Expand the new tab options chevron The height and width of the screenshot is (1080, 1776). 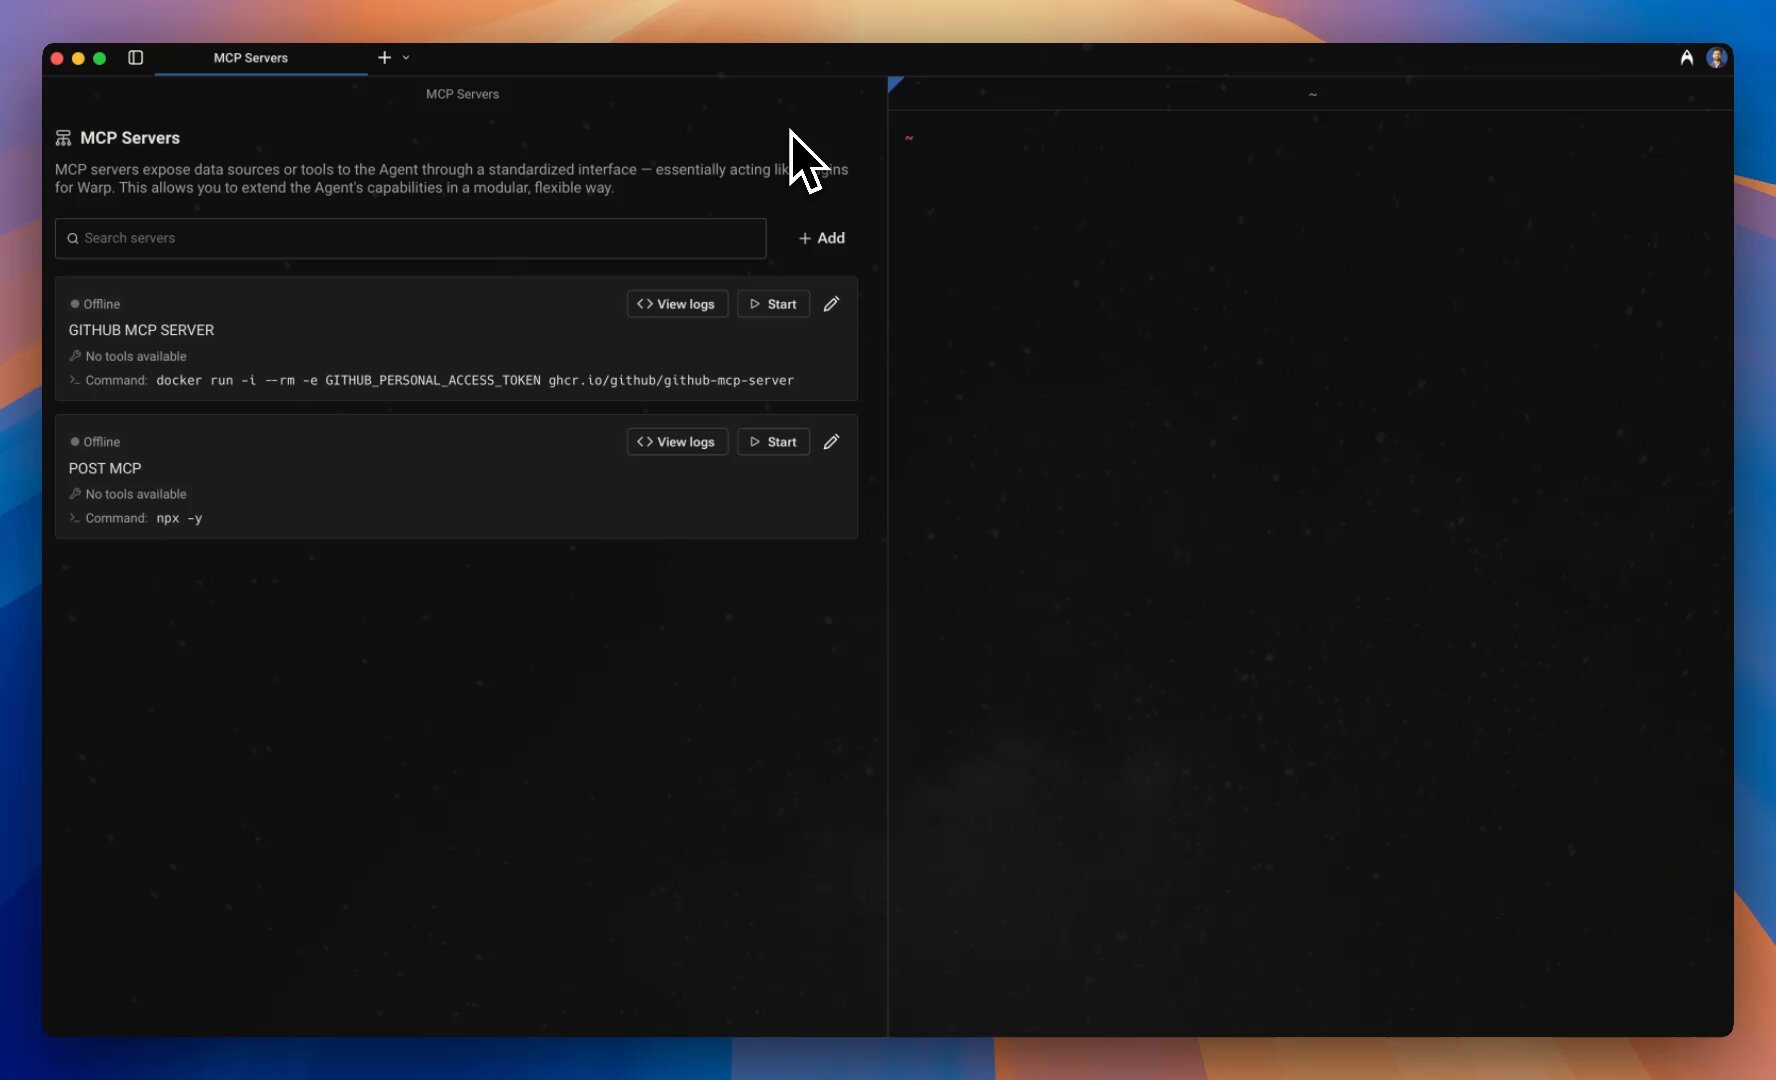406,58
